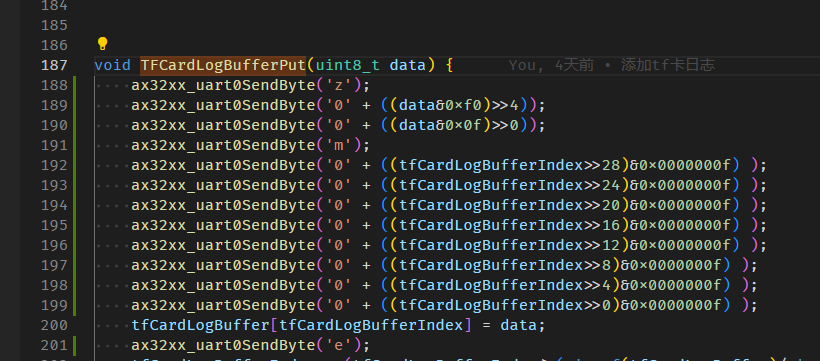Click the green change marker beside line 188

point(75,85)
